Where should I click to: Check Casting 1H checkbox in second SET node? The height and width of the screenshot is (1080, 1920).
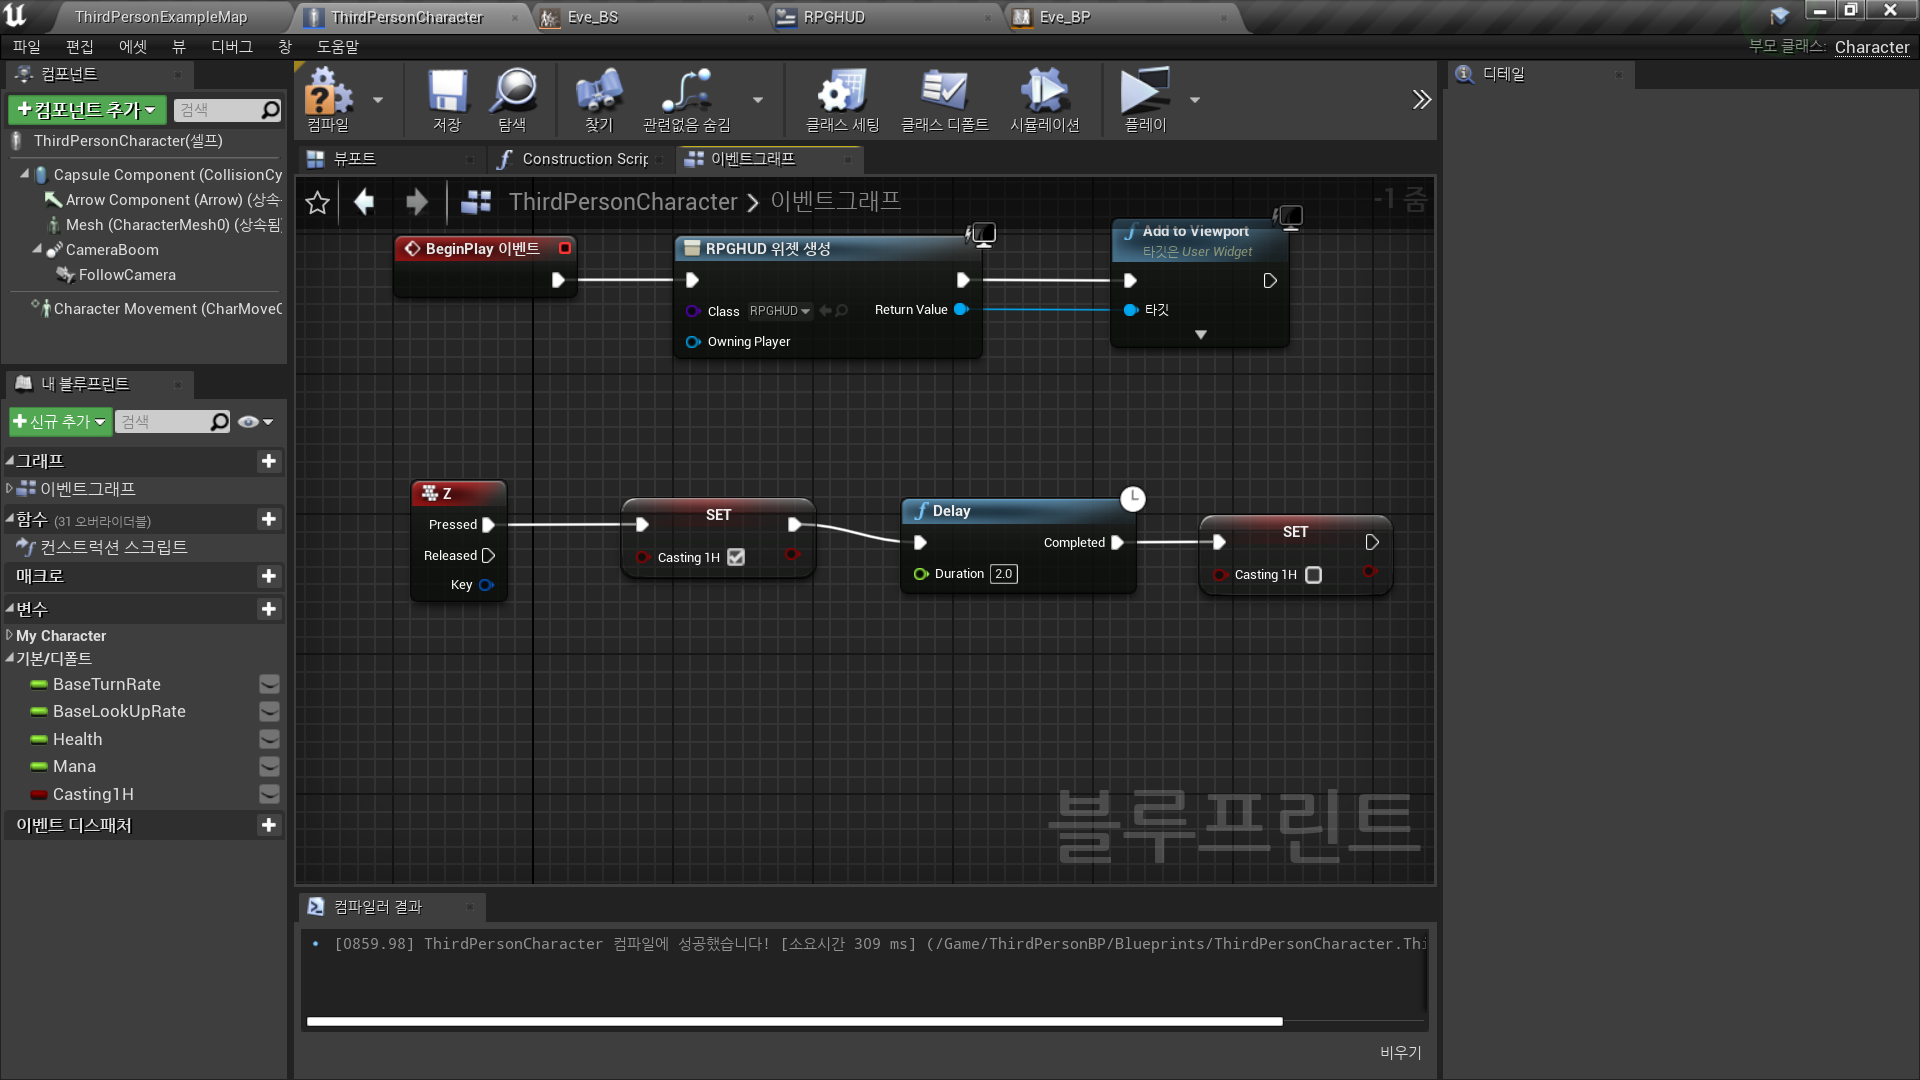pos(1314,575)
